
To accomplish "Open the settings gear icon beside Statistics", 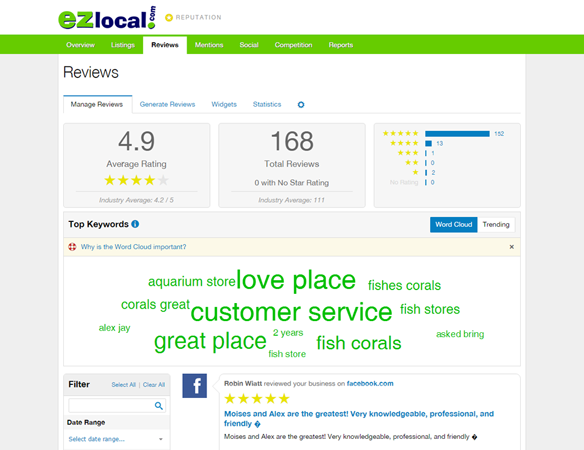I will click(x=301, y=105).
